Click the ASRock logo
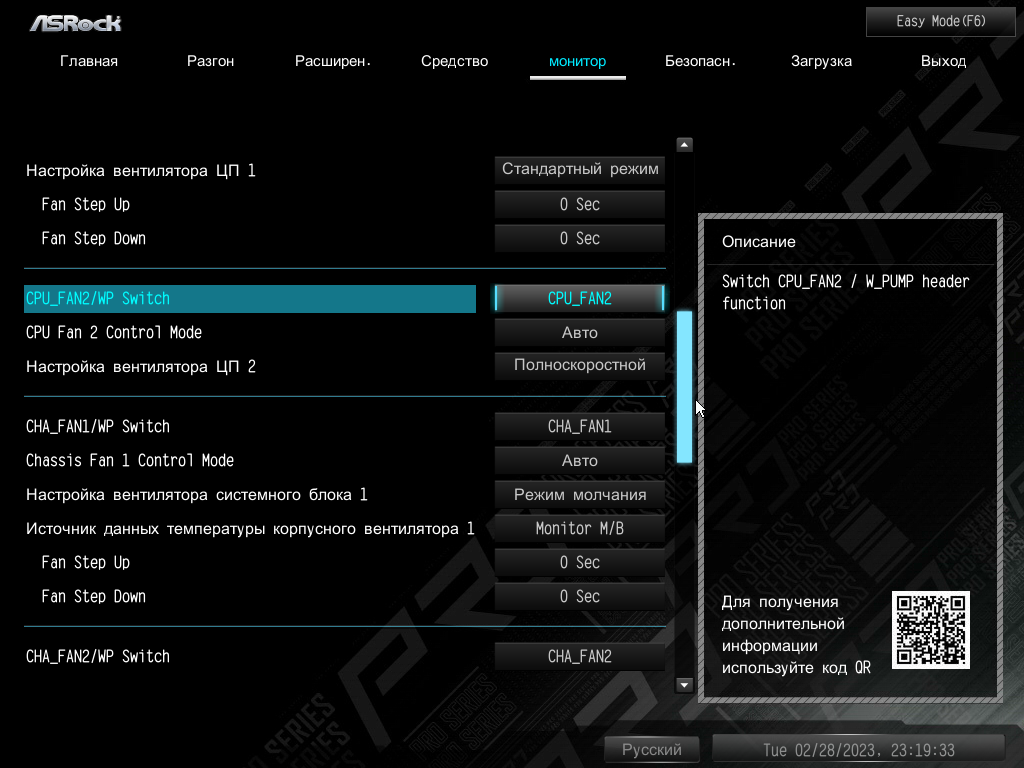This screenshot has width=1024, height=768. 75,24
